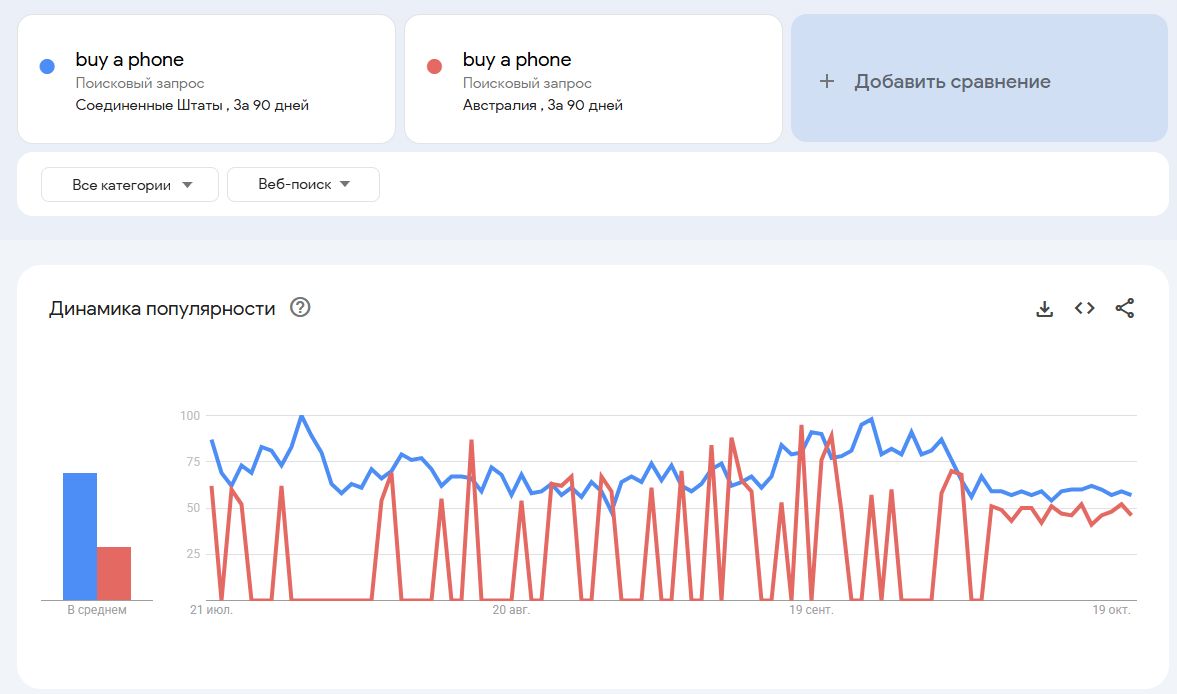The height and width of the screenshot is (694, 1177).
Task: Open the embed code icon
Action: tap(1084, 309)
